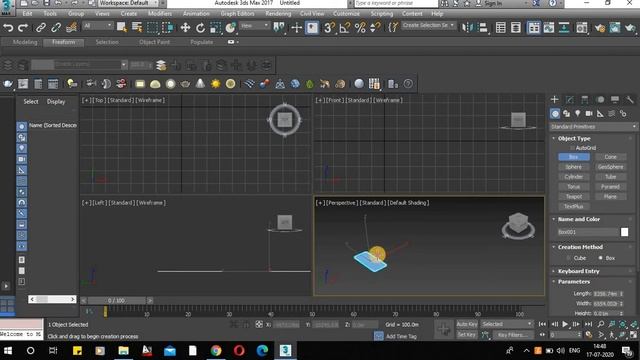Select the Box creation method radio
The image size is (640, 360).
[600, 258]
